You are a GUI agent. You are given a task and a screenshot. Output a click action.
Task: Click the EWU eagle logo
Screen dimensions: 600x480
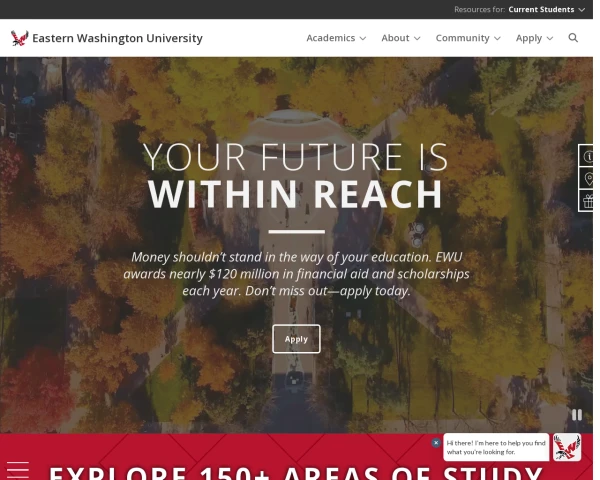tap(19, 38)
